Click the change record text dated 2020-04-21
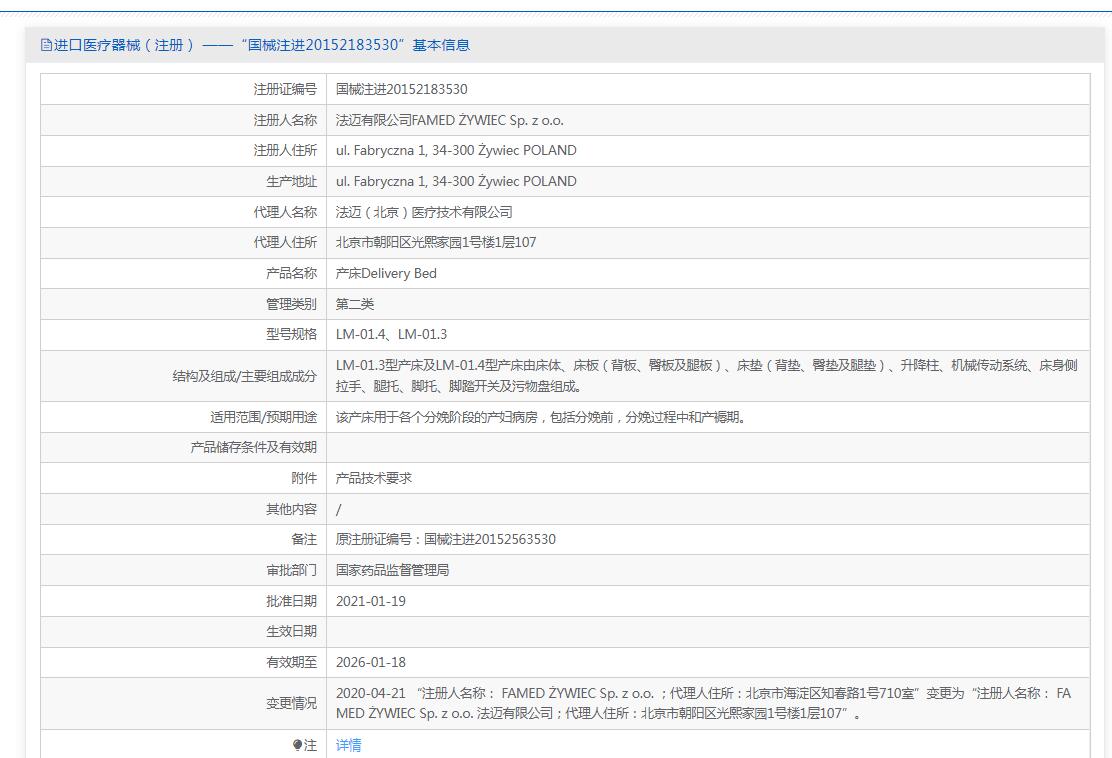Screen dimensions: 1112x758 703,703
